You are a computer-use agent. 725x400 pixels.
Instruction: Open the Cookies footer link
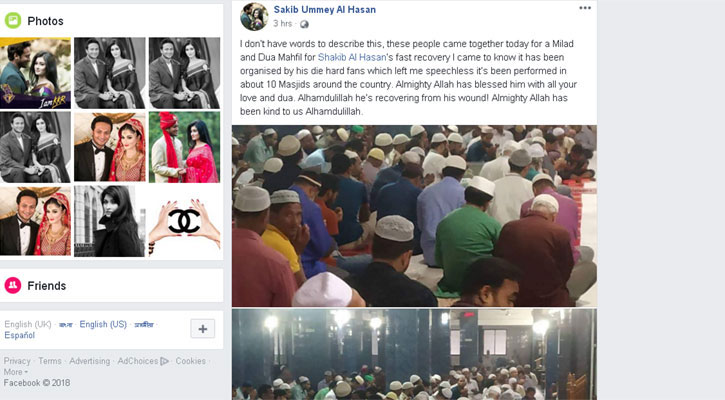(190, 361)
